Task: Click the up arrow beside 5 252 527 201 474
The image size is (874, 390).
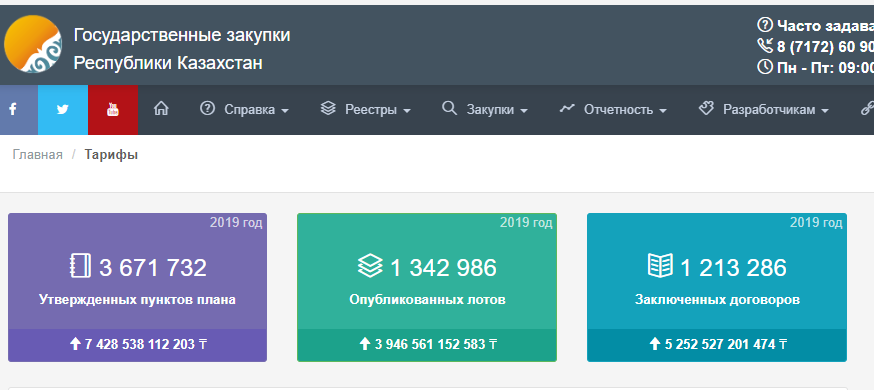Action: tap(656, 344)
